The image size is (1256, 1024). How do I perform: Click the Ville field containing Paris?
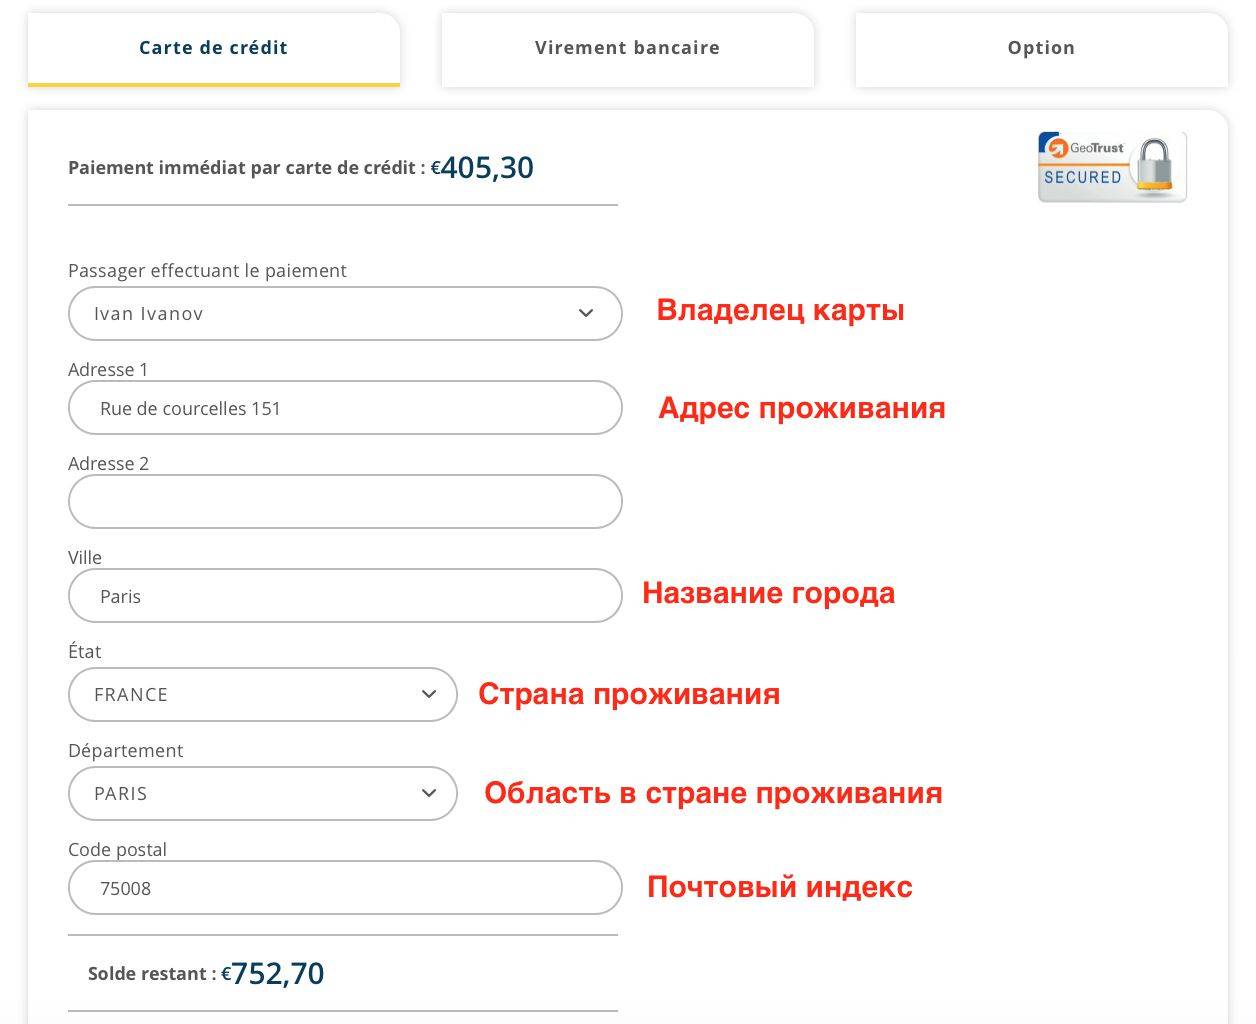click(x=345, y=596)
